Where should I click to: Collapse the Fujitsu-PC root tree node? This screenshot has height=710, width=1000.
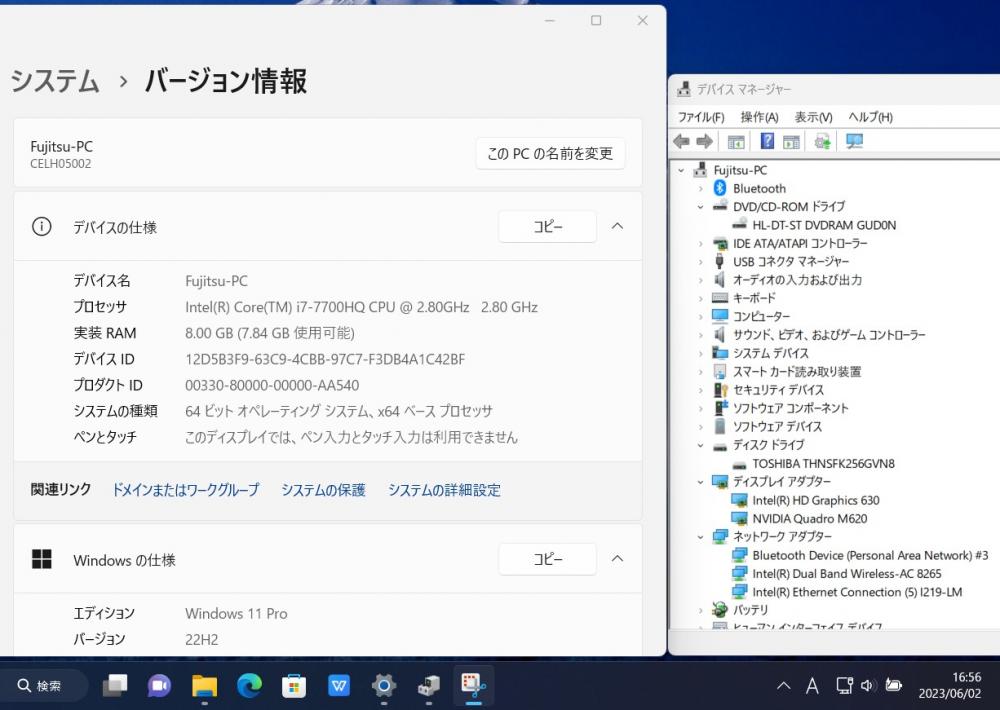point(681,170)
